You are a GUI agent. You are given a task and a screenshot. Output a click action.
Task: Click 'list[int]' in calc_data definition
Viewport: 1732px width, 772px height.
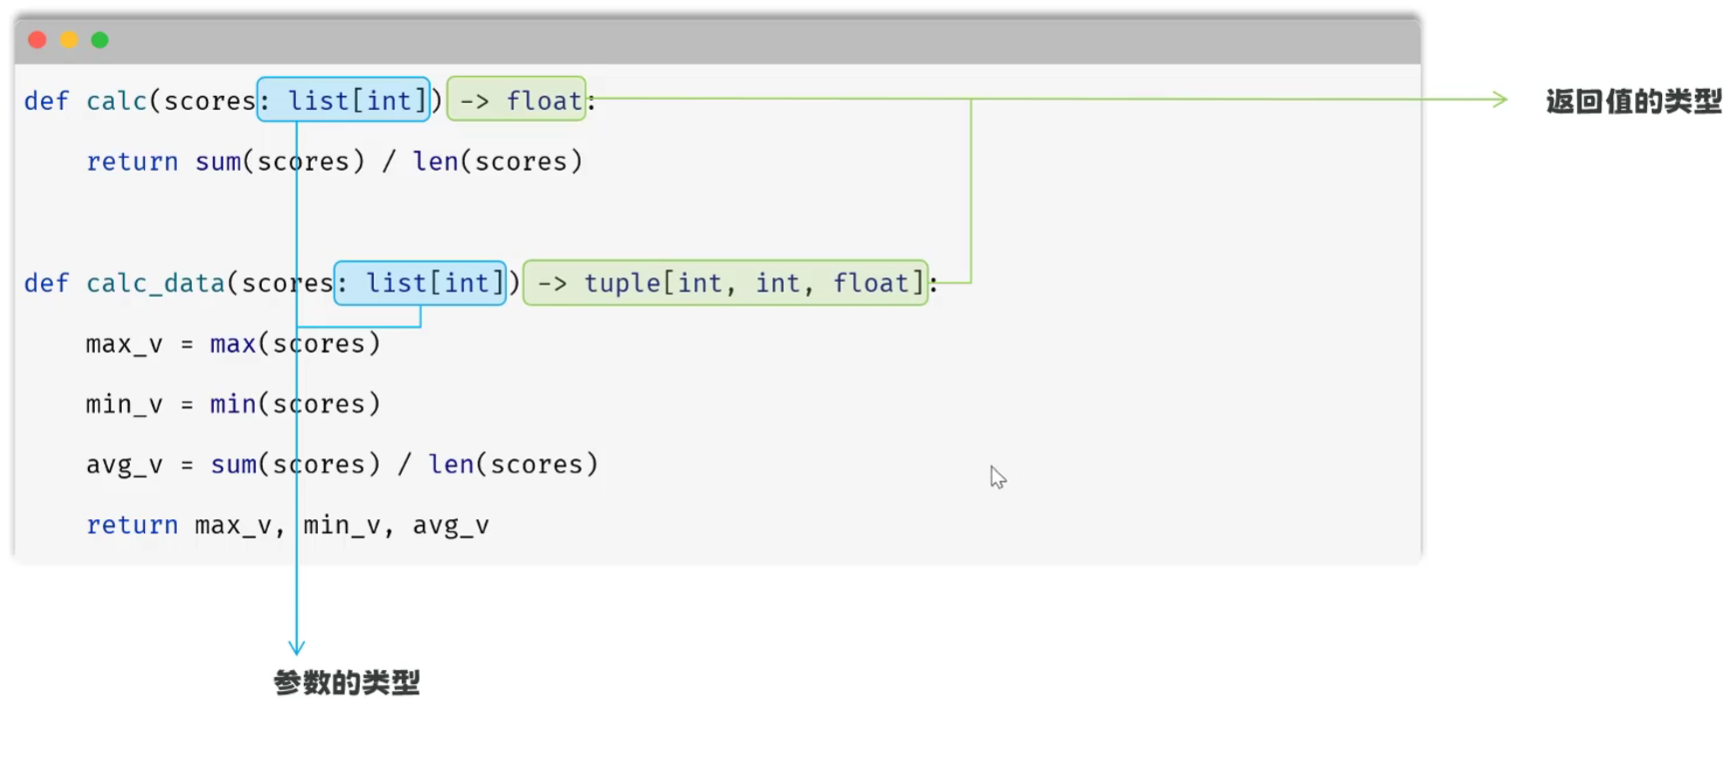click(435, 283)
